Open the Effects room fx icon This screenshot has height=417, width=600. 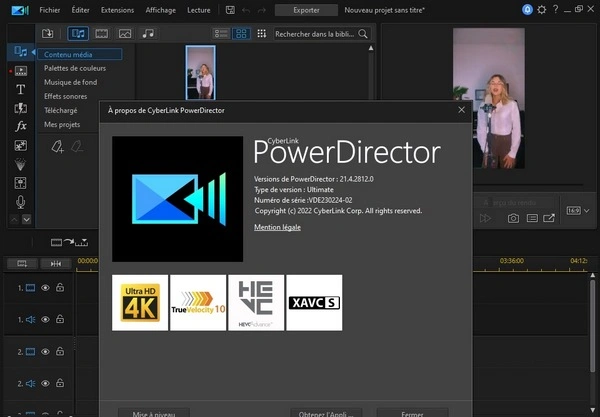pyautogui.click(x=20, y=127)
